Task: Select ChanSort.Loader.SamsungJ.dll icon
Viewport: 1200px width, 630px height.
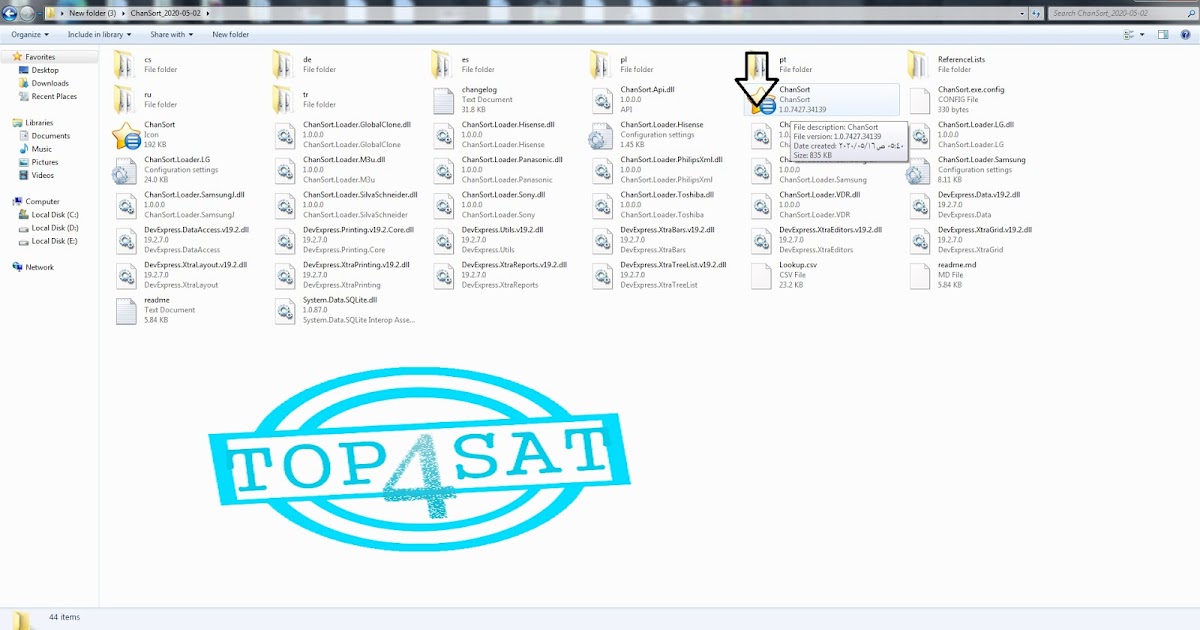Action: tap(125, 205)
